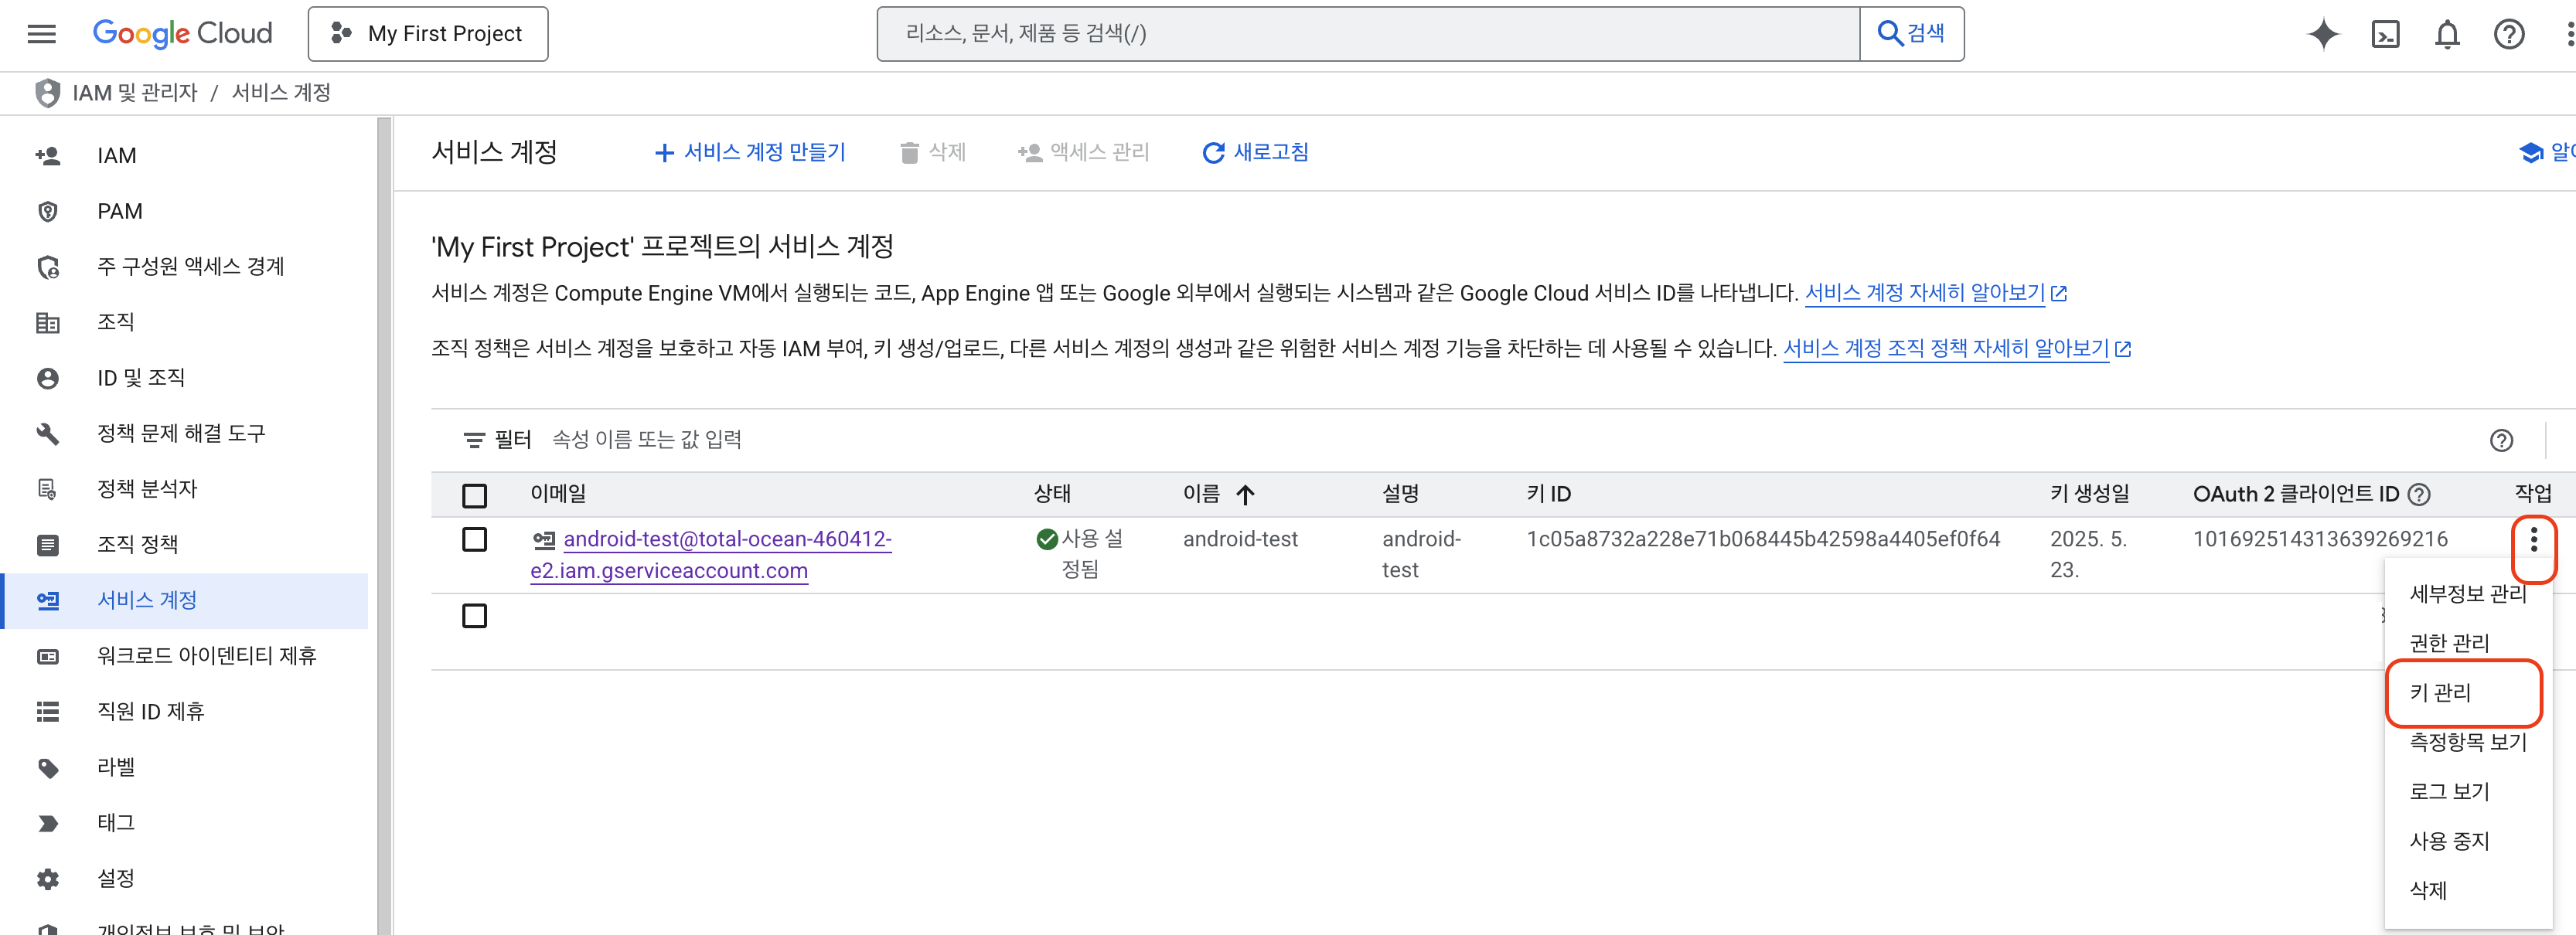The image size is (2576, 935).
Task: Click the 상태 column header
Action: 1052,494
